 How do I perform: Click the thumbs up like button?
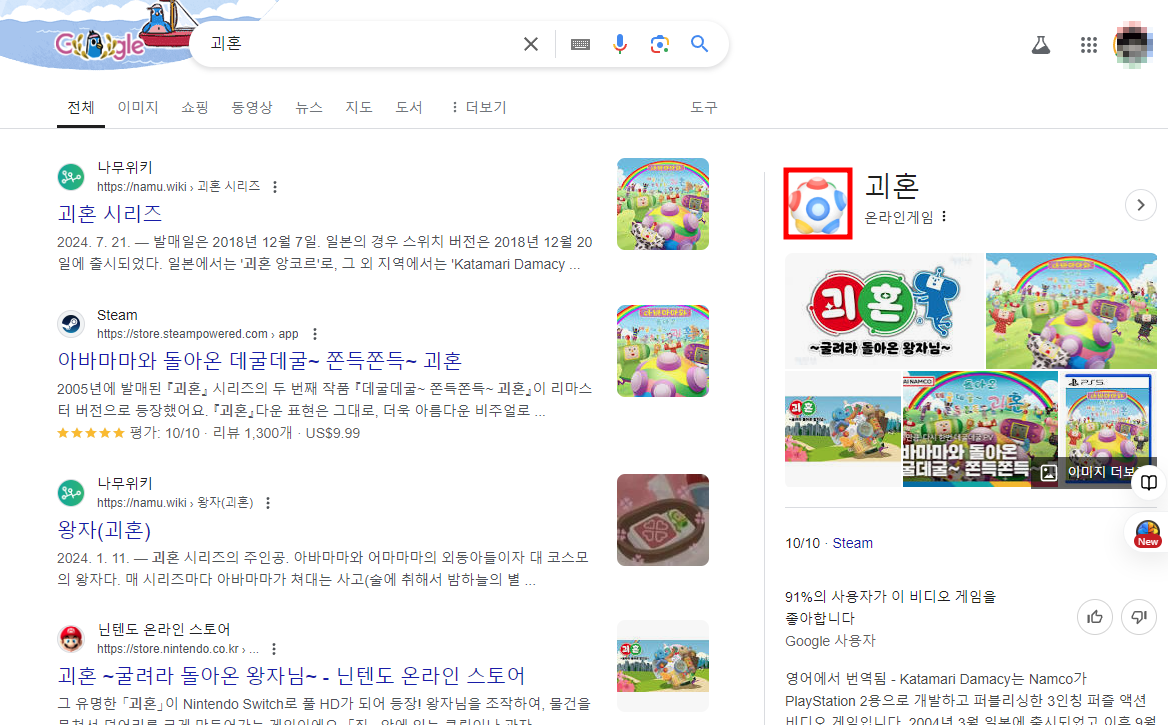coord(1095,617)
